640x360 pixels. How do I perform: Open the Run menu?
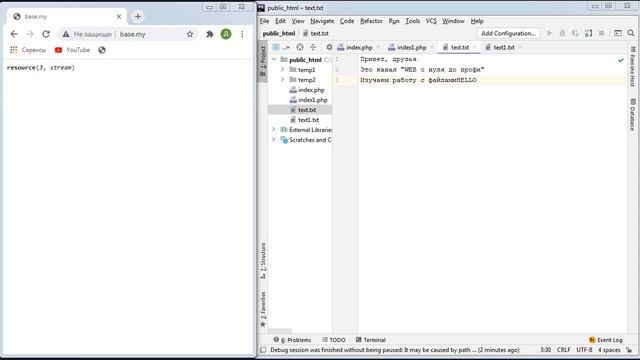pyautogui.click(x=394, y=21)
